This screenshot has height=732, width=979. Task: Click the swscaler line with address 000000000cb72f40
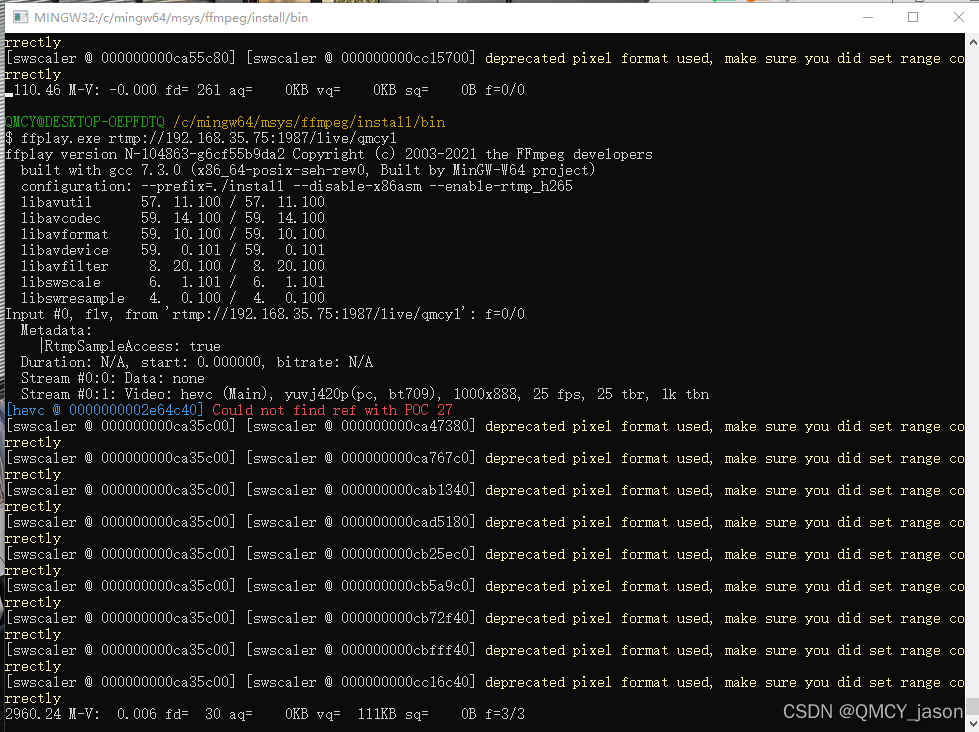point(485,618)
